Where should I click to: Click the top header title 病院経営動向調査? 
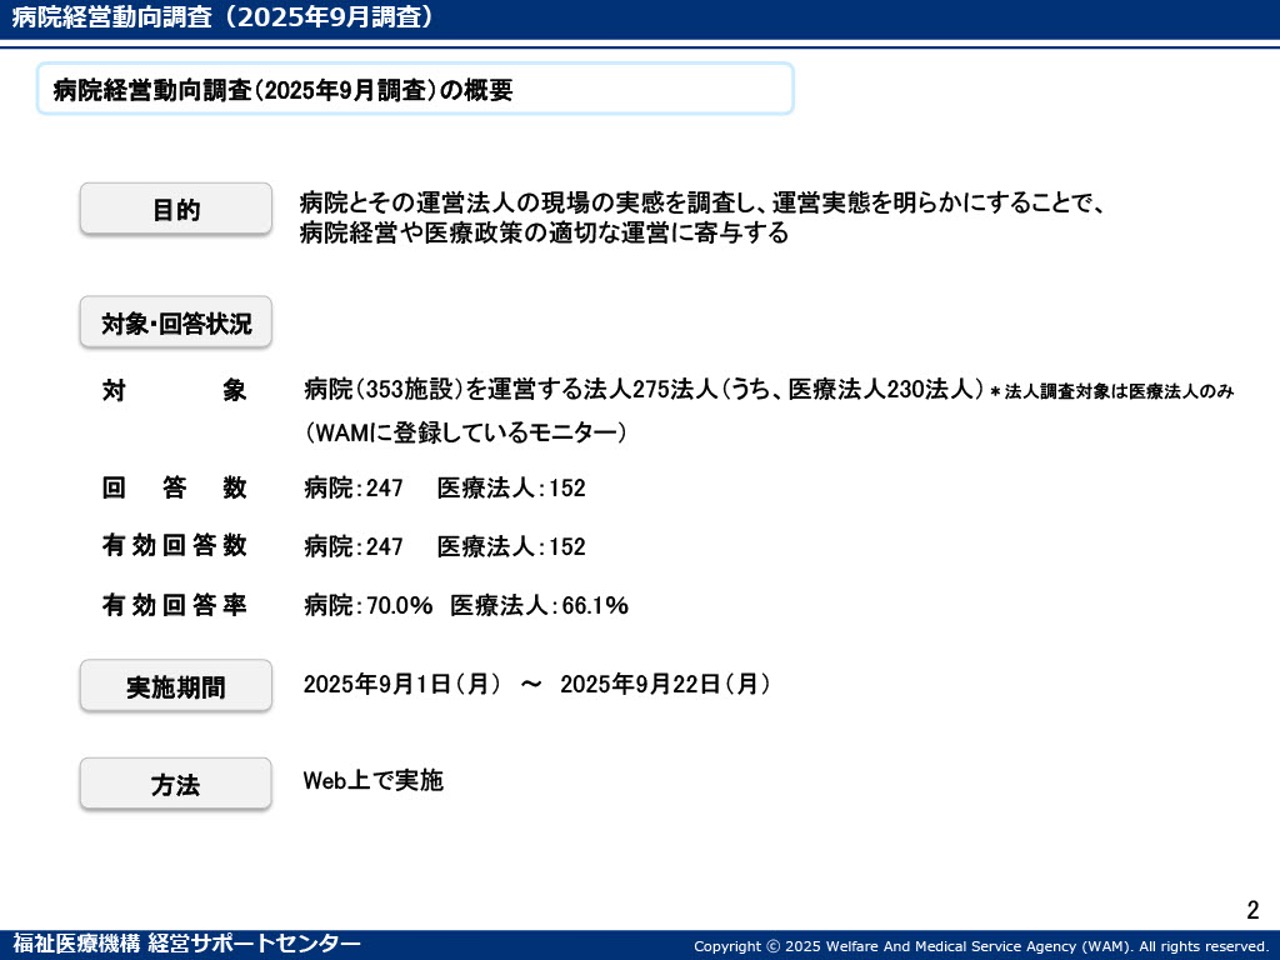point(222,17)
